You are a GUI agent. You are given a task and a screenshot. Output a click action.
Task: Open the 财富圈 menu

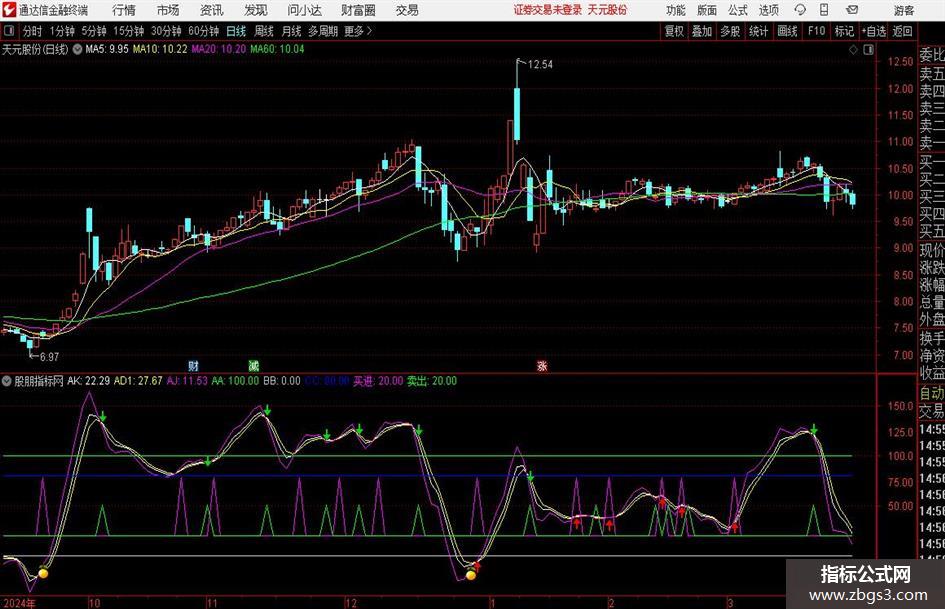click(358, 10)
